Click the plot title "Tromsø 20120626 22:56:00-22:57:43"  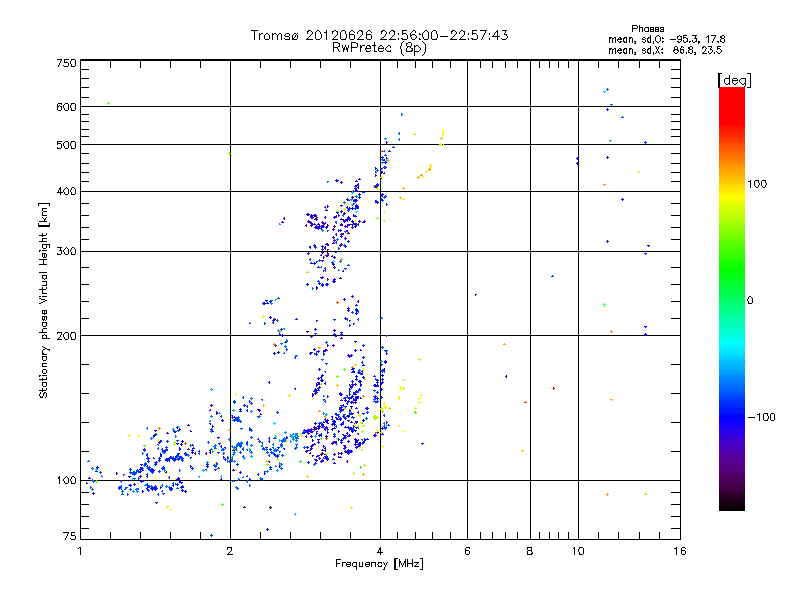[380, 35]
